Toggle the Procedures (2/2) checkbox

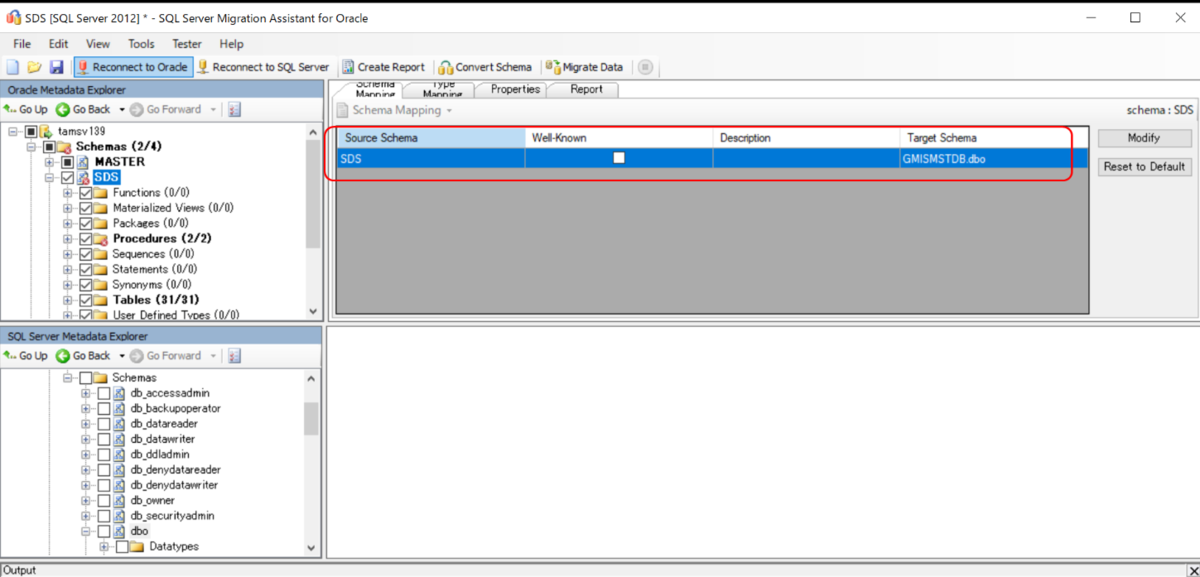(x=86, y=239)
